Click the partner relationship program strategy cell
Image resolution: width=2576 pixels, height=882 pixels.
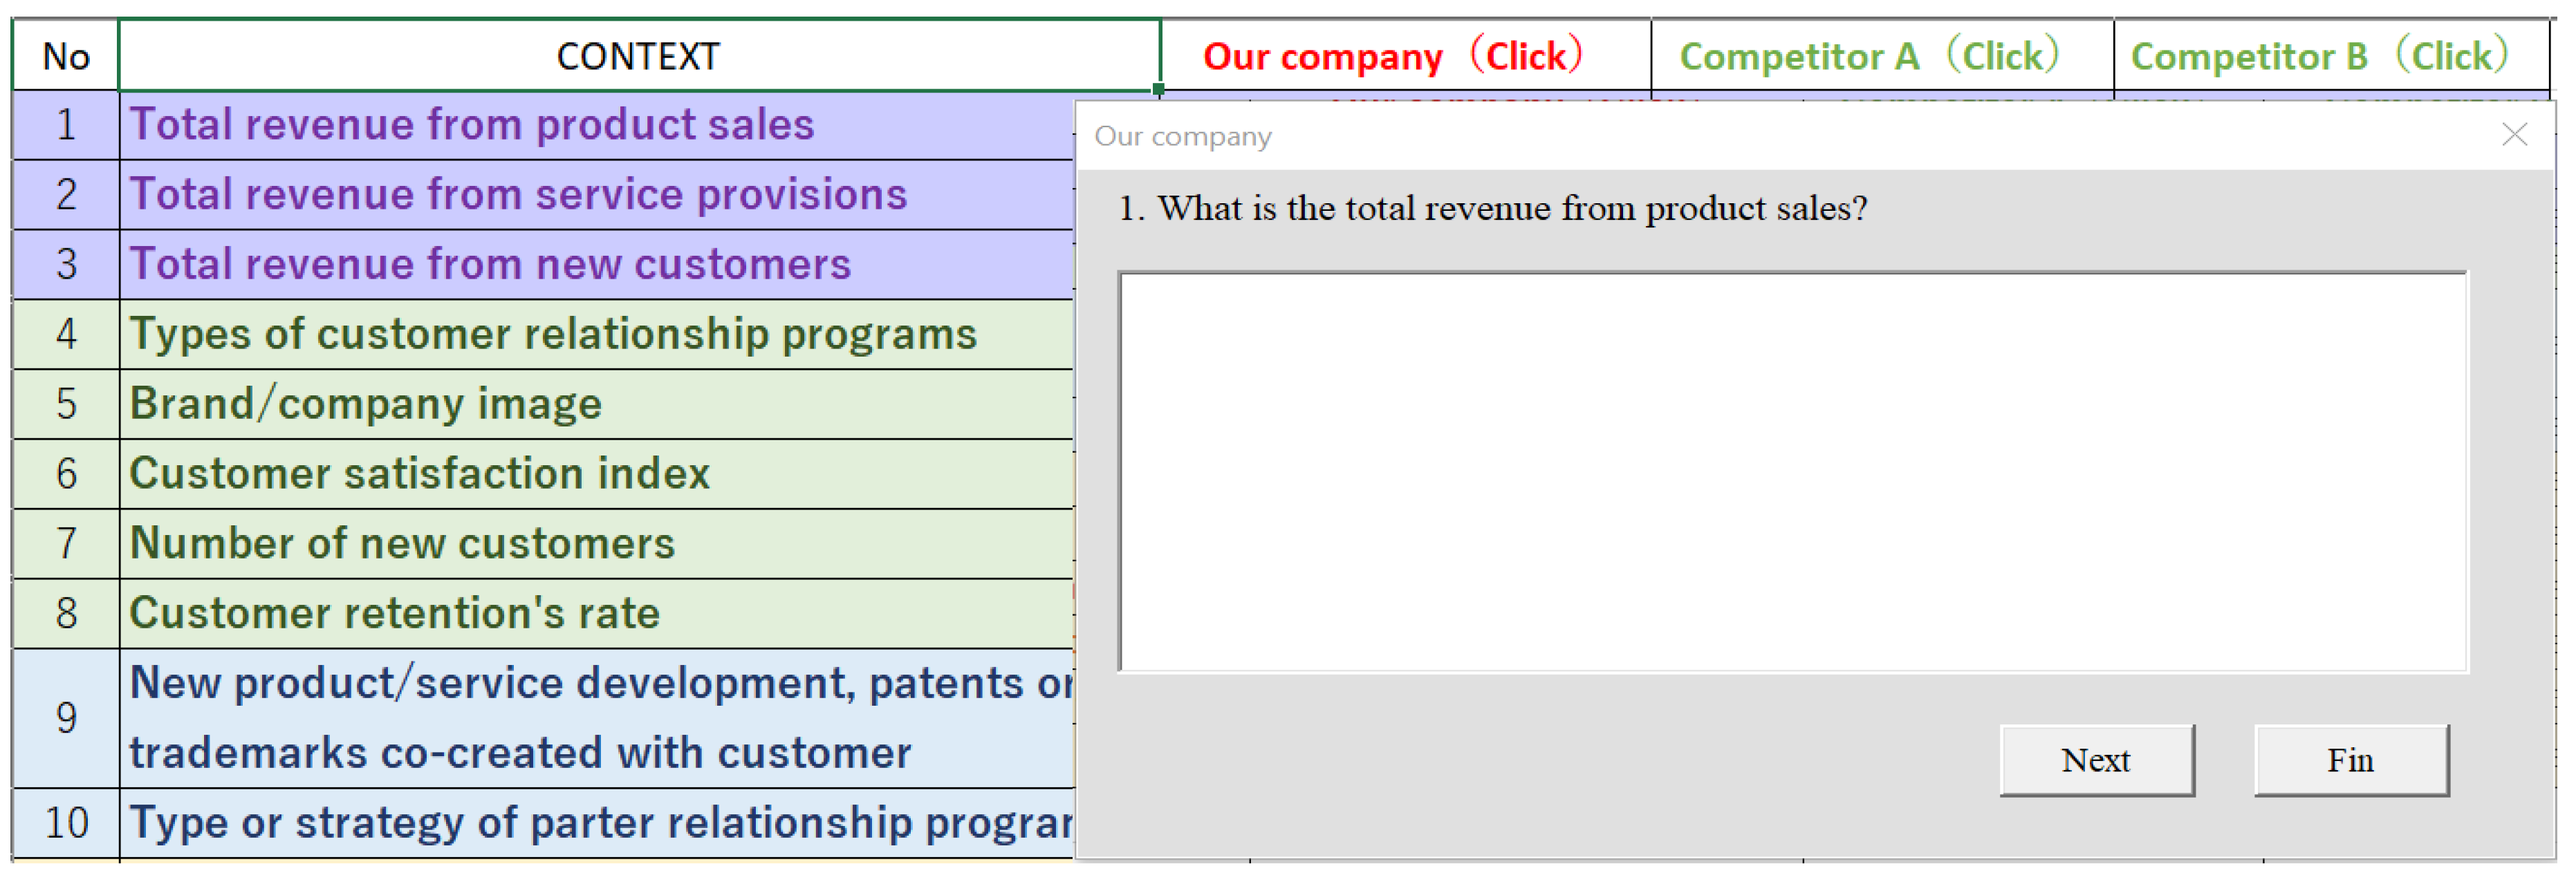point(600,823)
